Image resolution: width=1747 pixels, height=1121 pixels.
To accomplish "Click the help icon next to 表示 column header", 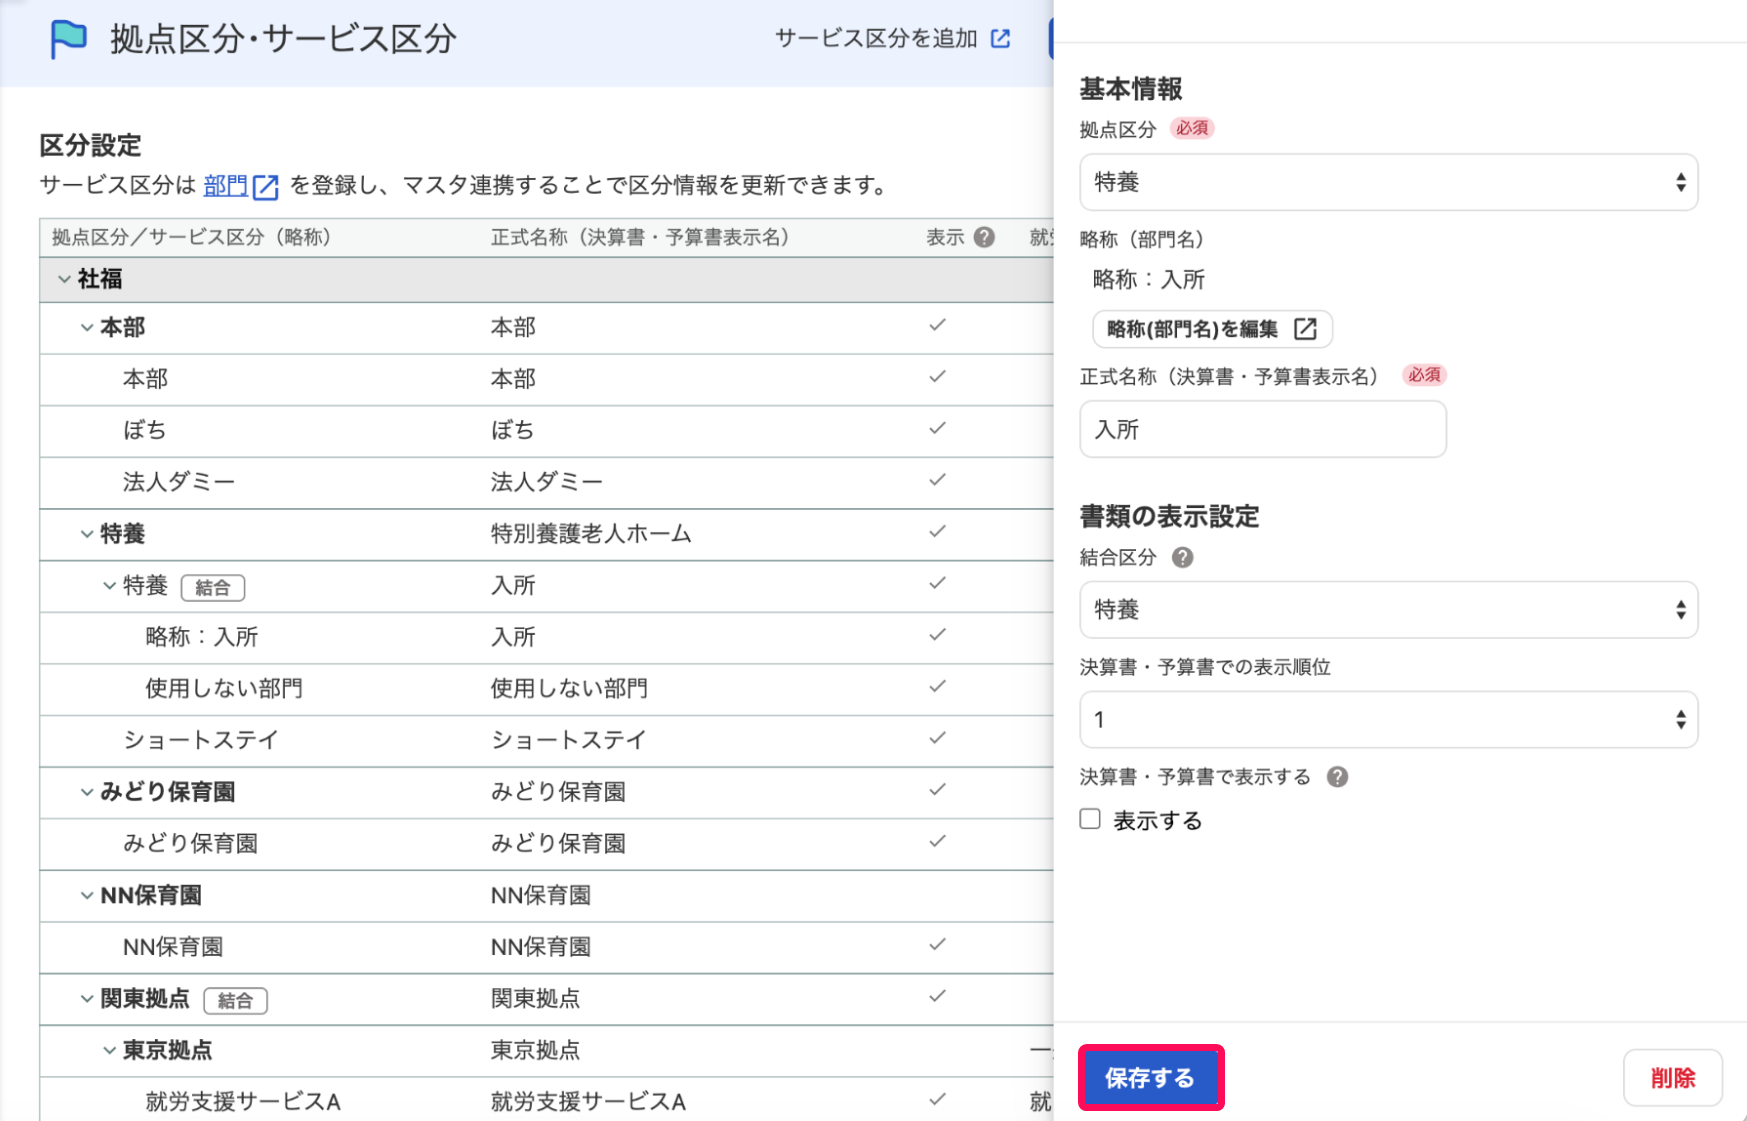I will 984,237.
